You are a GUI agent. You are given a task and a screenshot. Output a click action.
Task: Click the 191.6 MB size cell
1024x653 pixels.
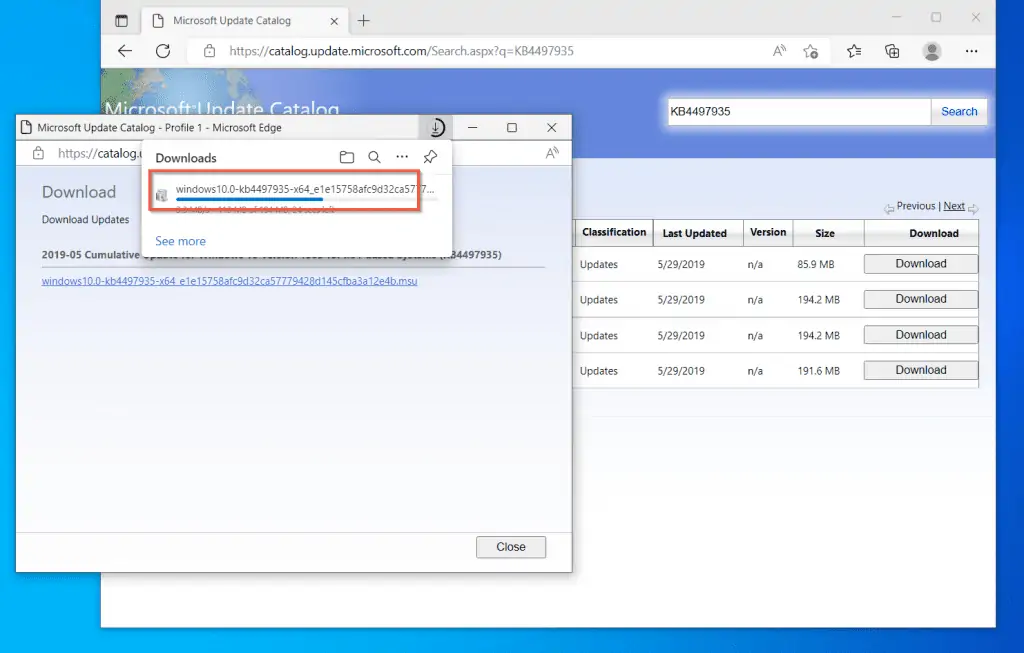click(x=818, y=371)
